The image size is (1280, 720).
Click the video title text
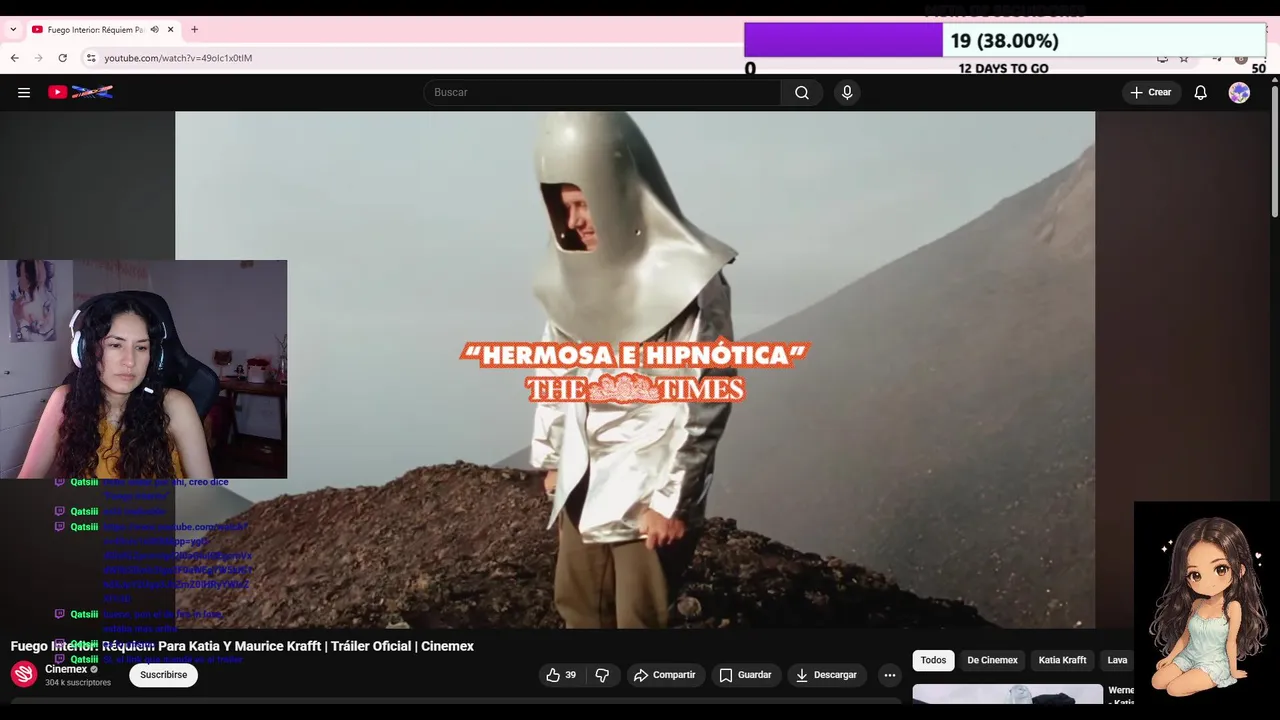242,646
